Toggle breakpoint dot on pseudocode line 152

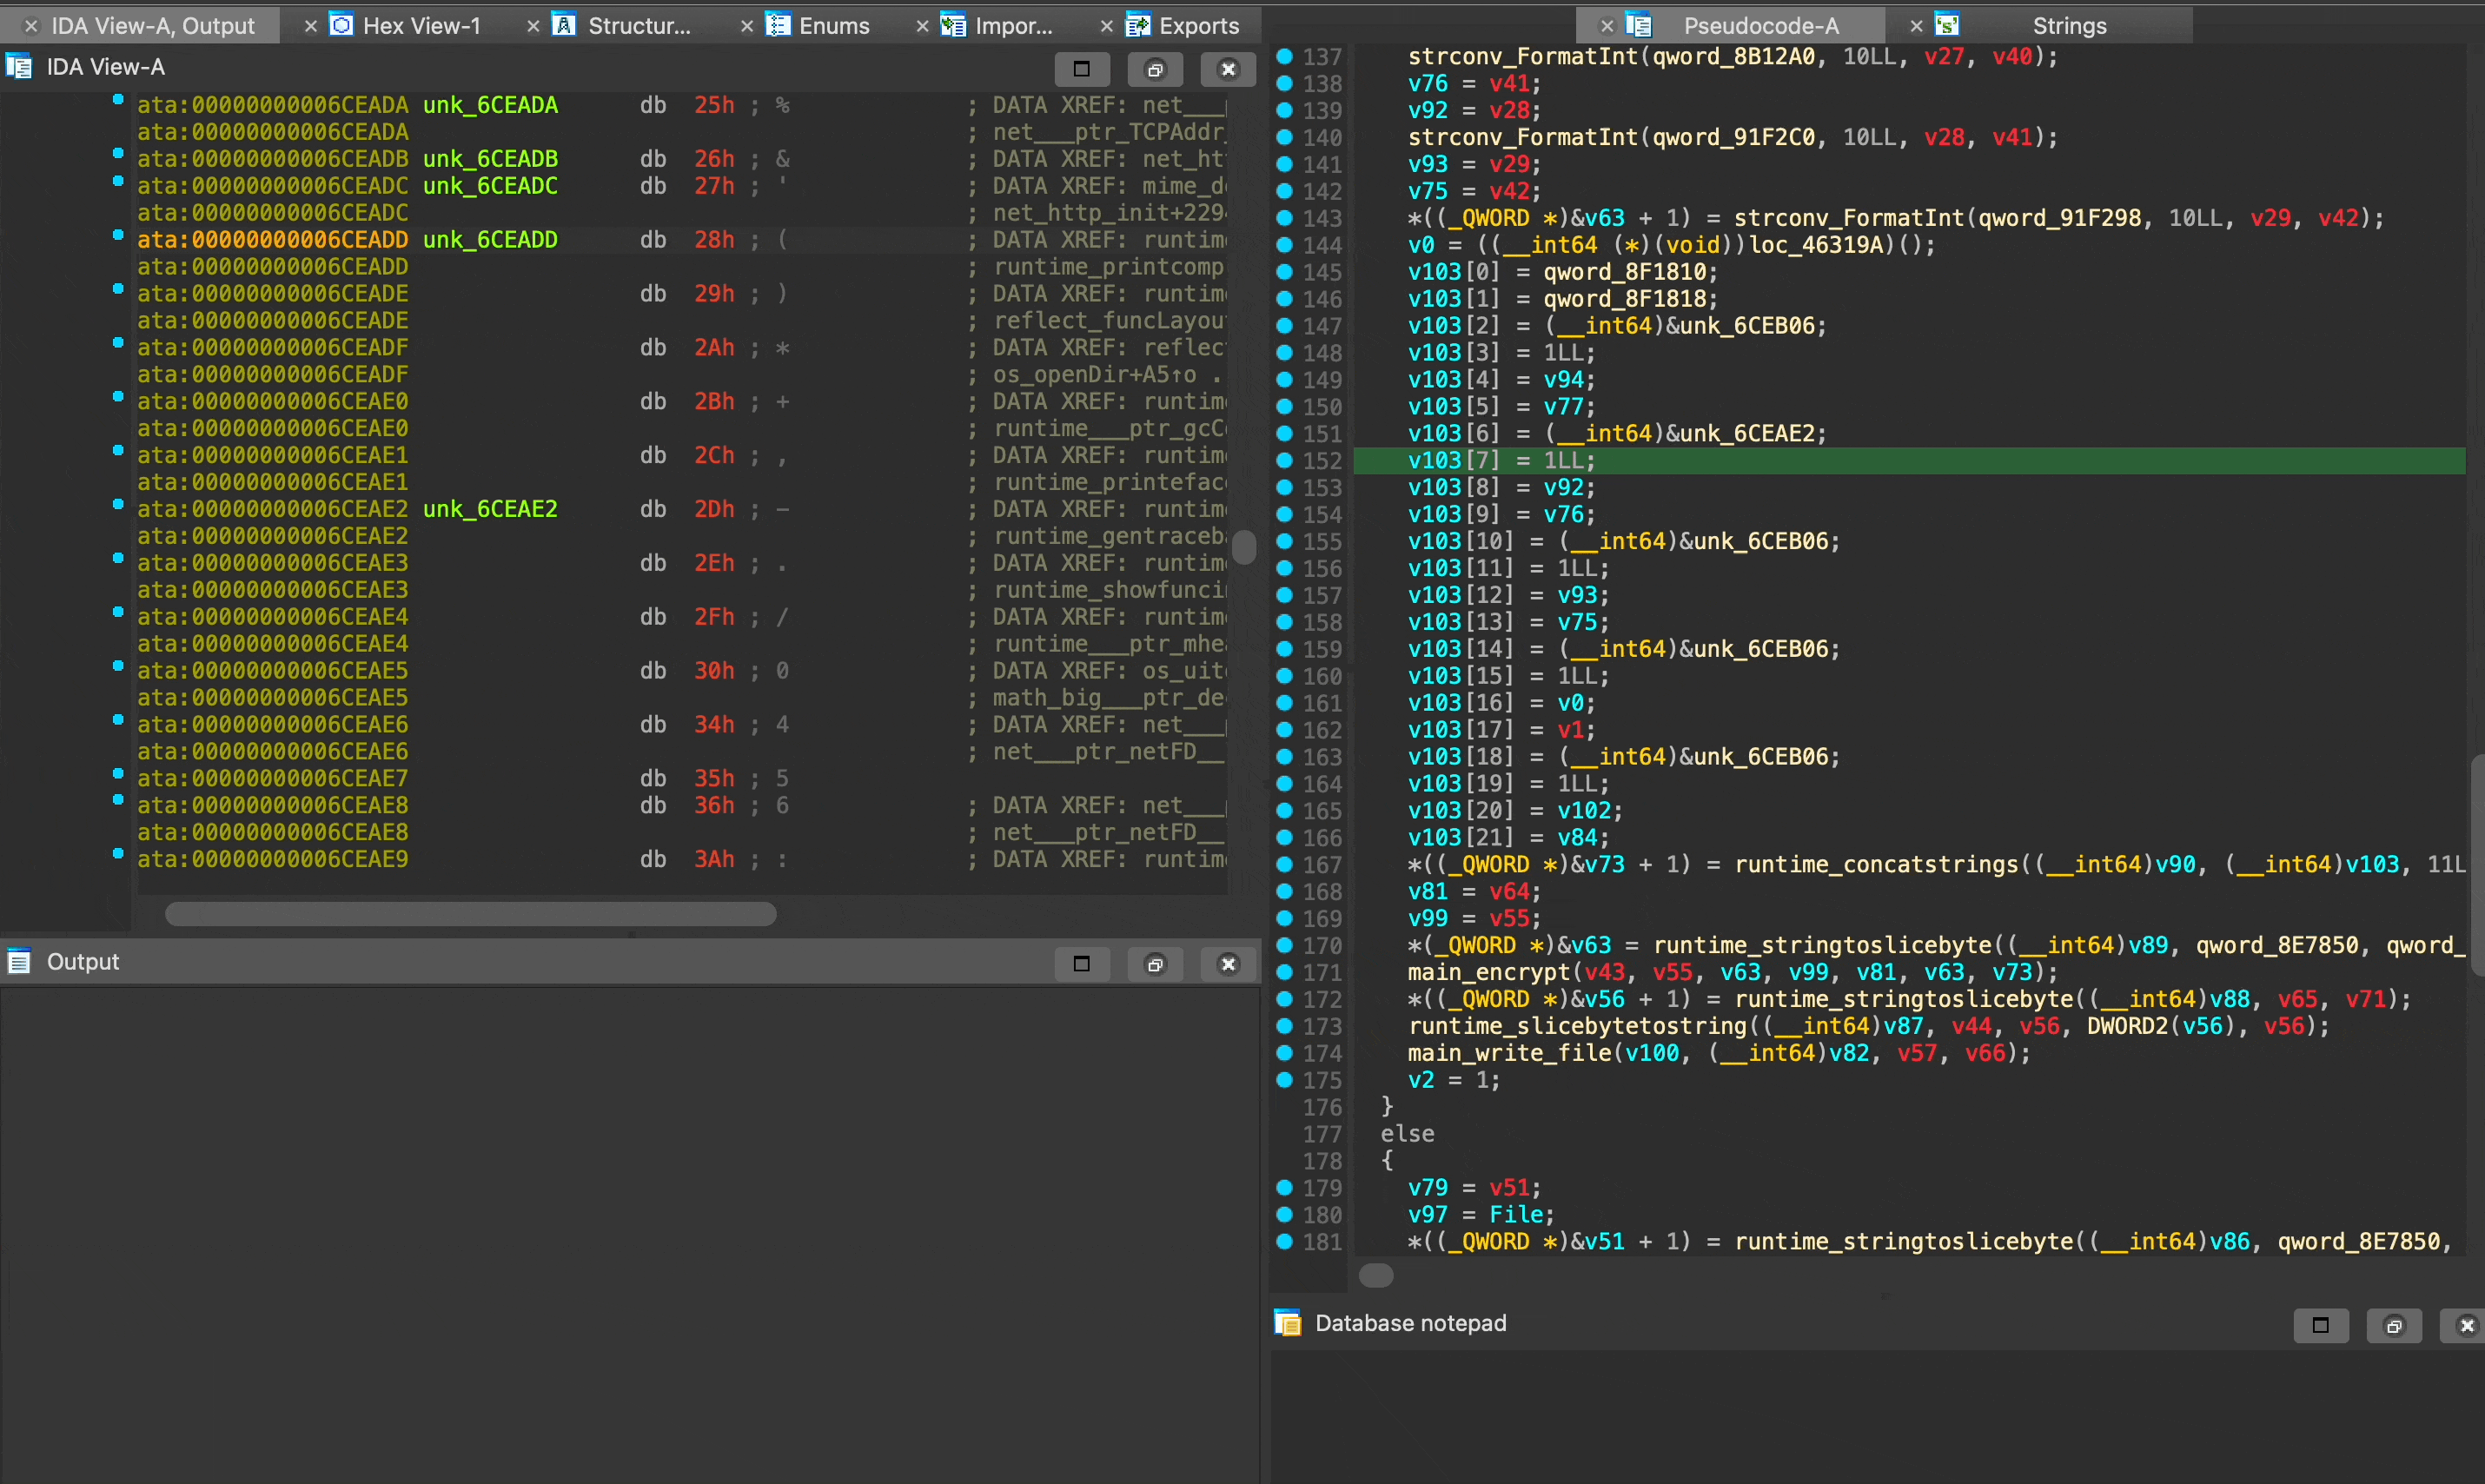click(x=1285, y=460)
